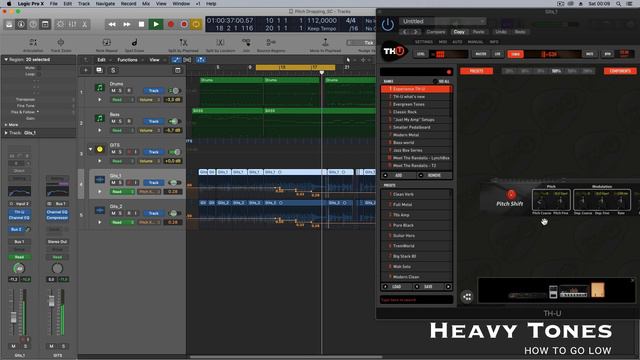Open the Mixer icon in control bar
Viewport: 640px width, 360px height.
click(72, 24)
